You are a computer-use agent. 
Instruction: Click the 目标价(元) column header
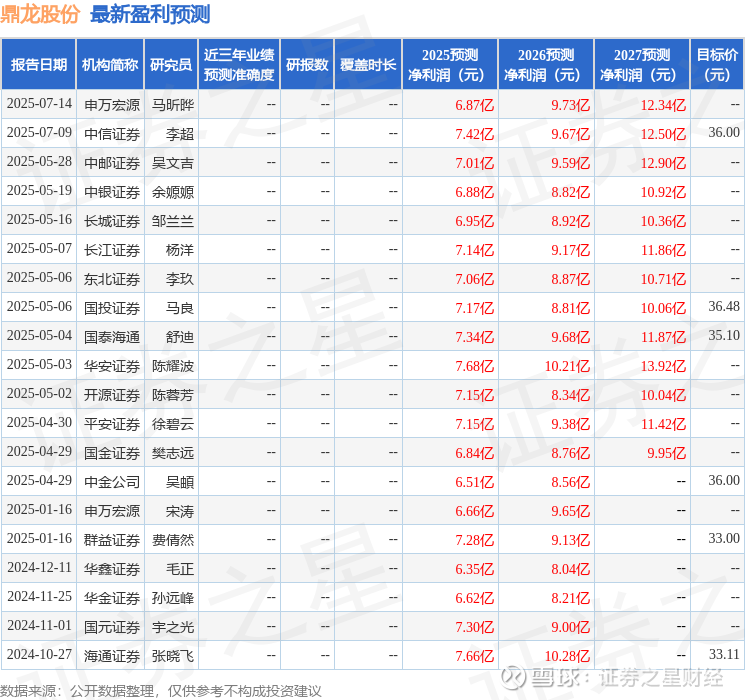click(x=716, y=65)
